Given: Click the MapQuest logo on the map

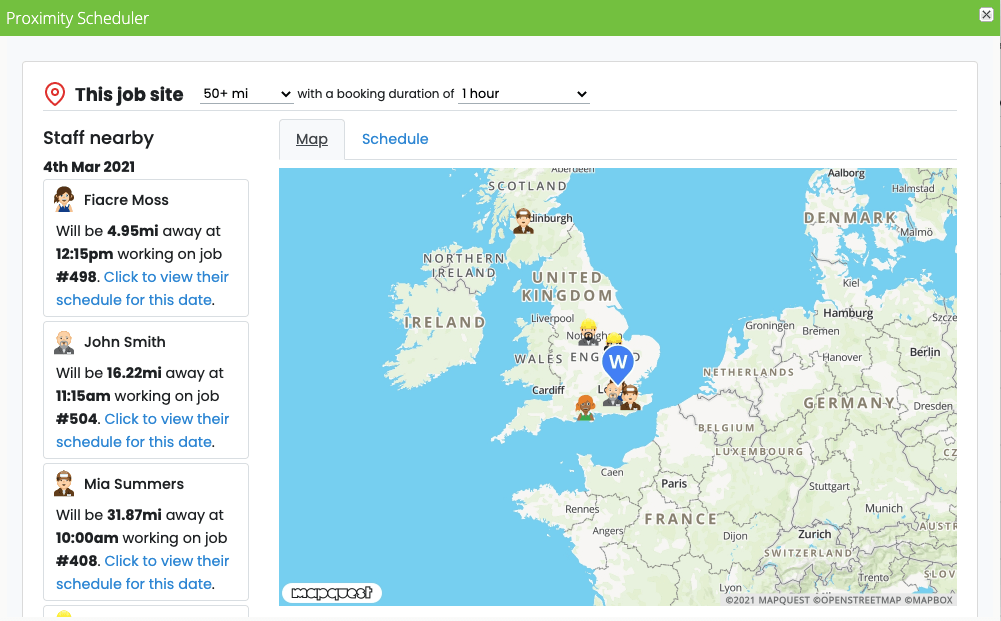Looking at the screenshot, I should coord(331,593).
